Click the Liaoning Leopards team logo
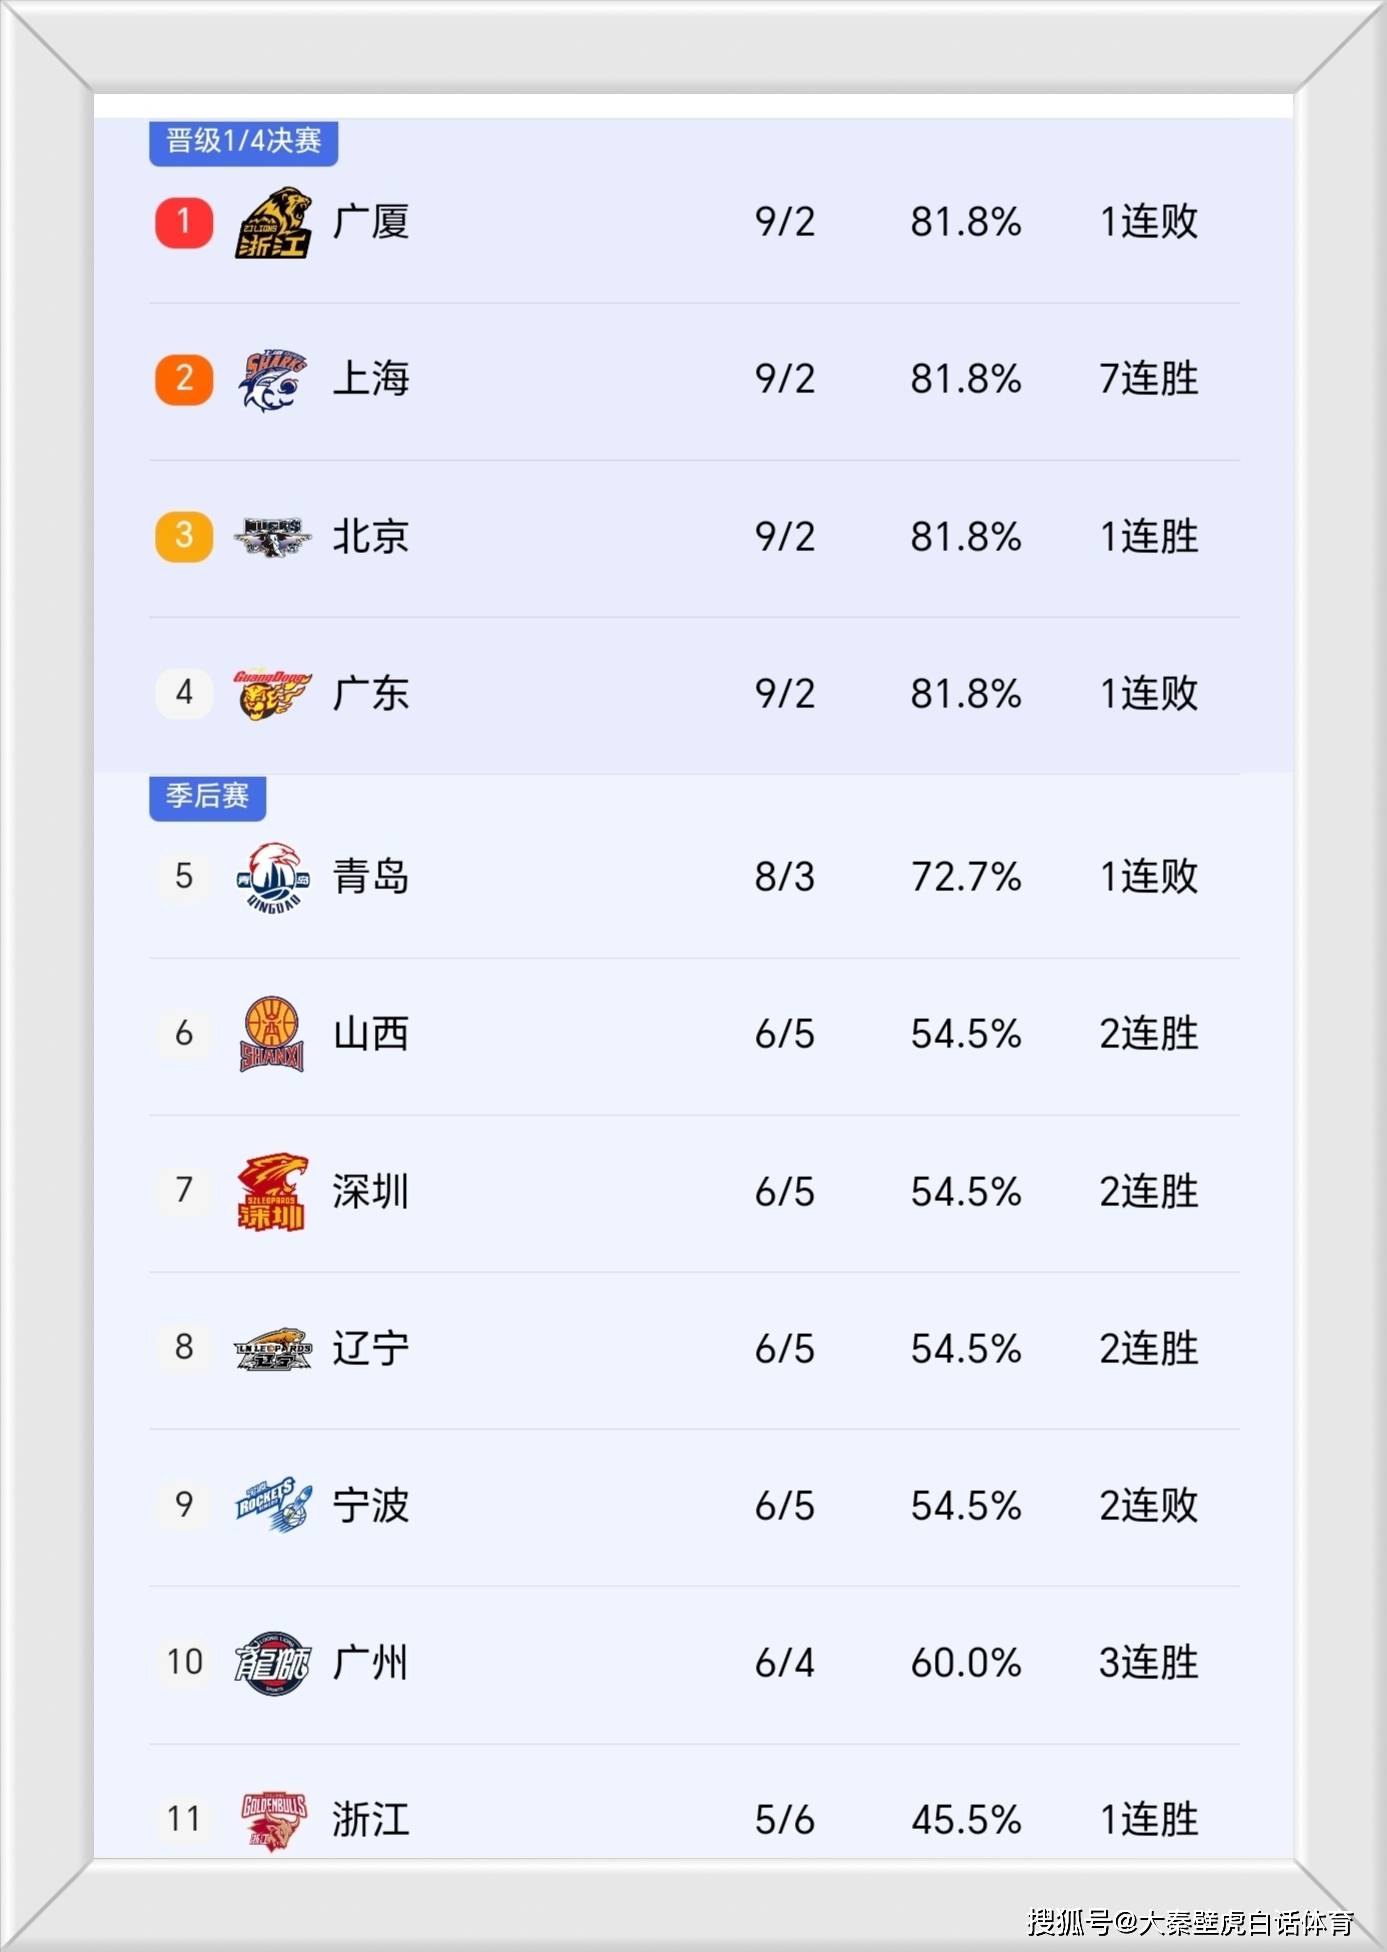 (x=272, y=1348)
